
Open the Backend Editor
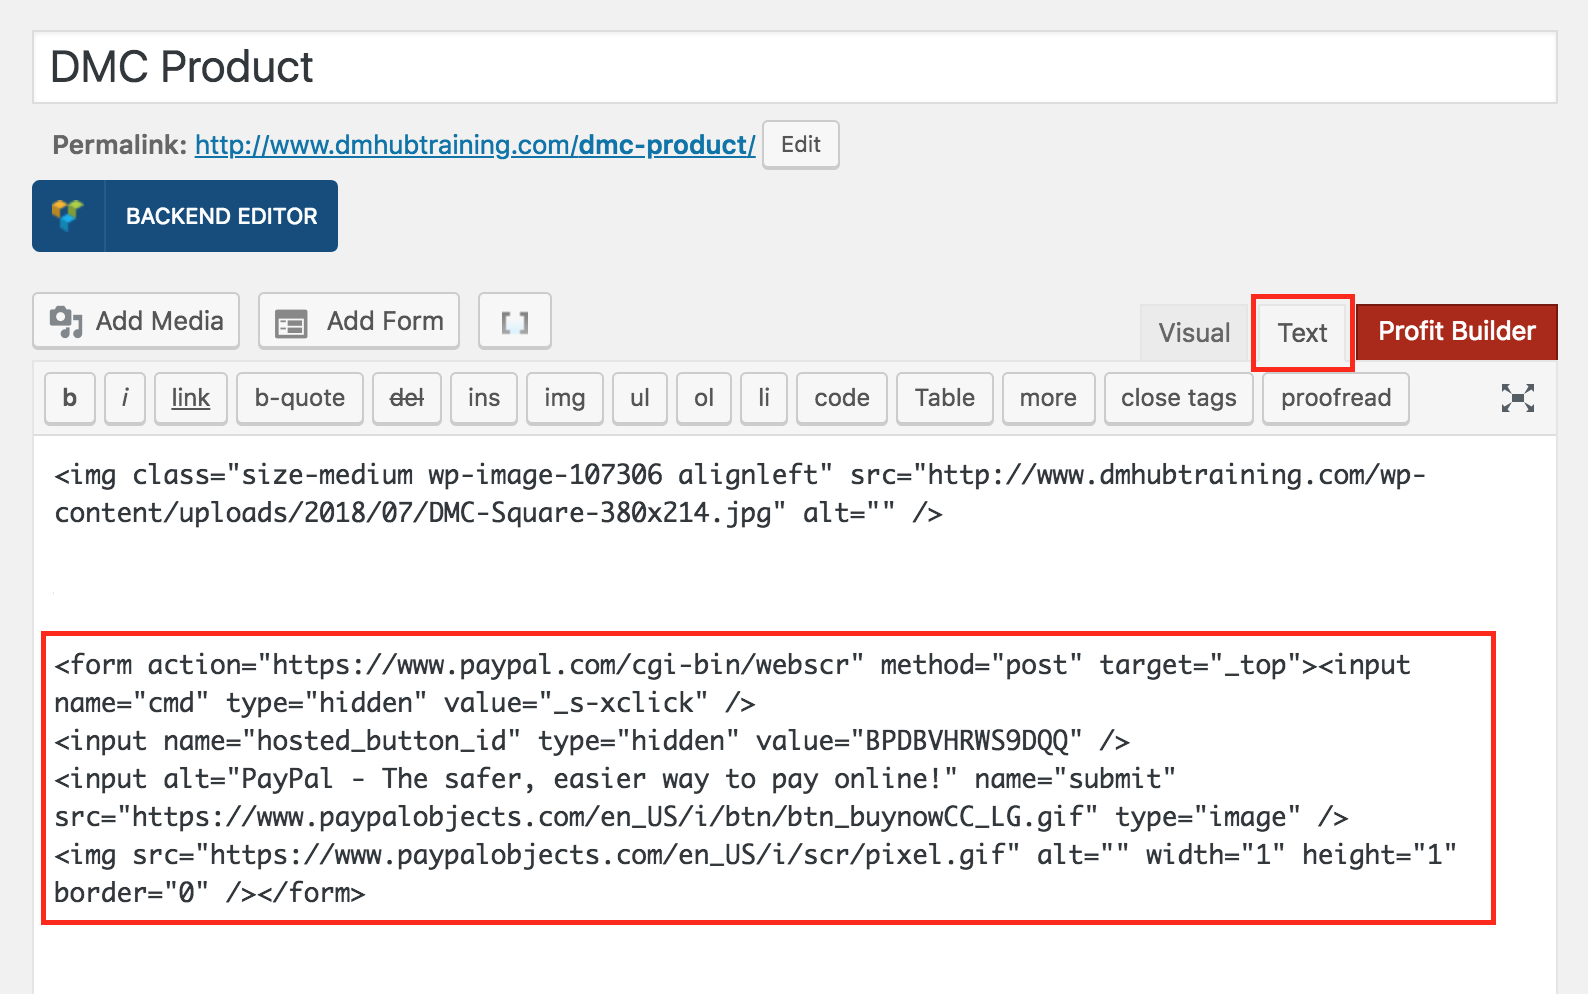pos(185,216)
